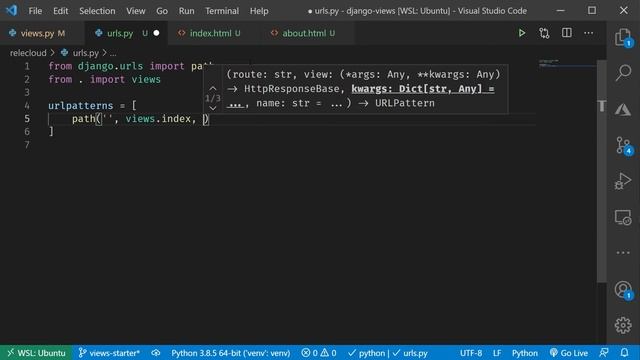Click on 'urlpatterns' on line 4
Viewport: 640px width, 360px height.
pos(81,106)
